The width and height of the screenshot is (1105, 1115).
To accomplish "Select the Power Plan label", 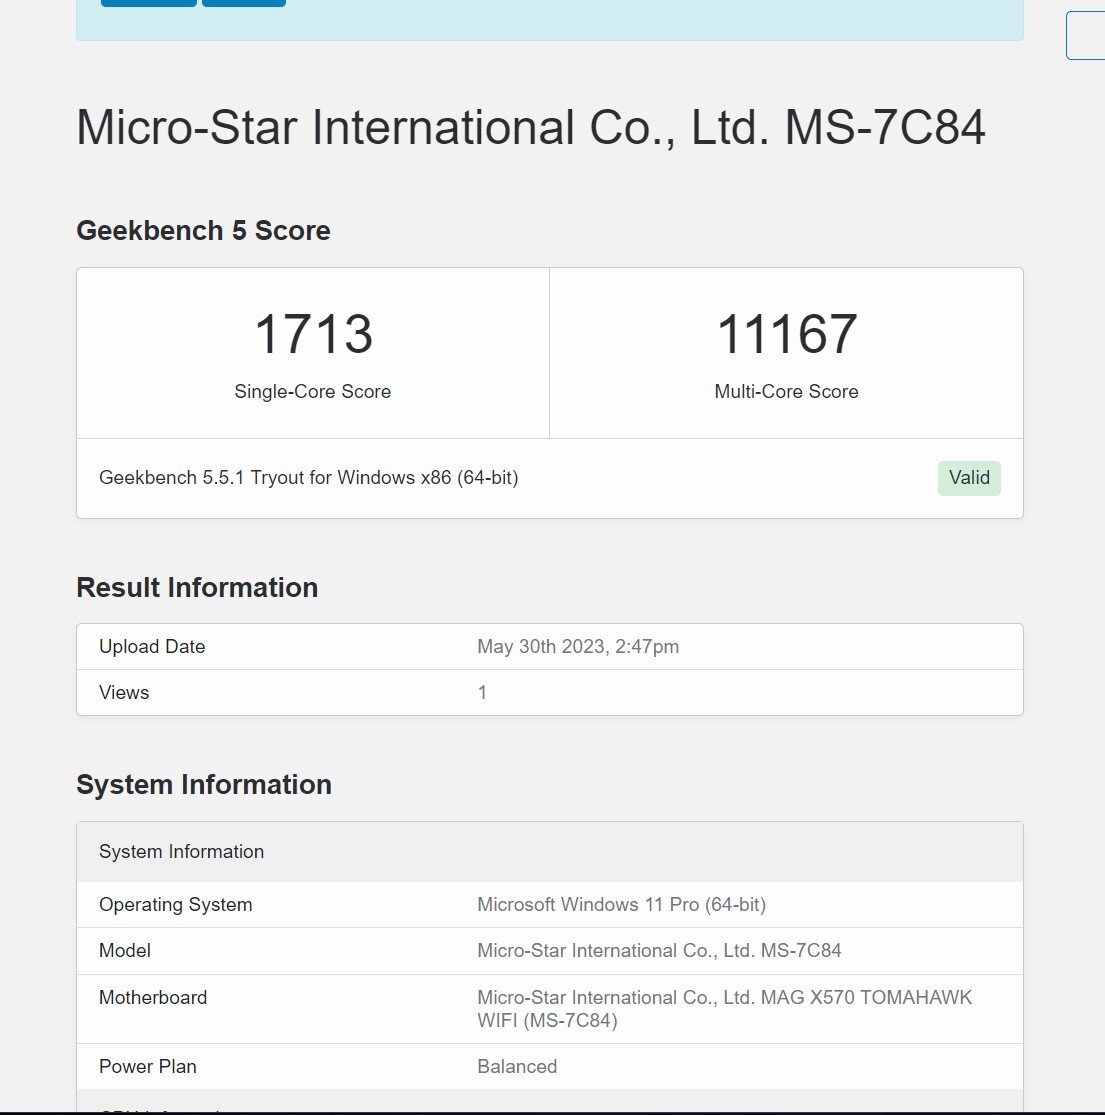I will pos(148,1067).
